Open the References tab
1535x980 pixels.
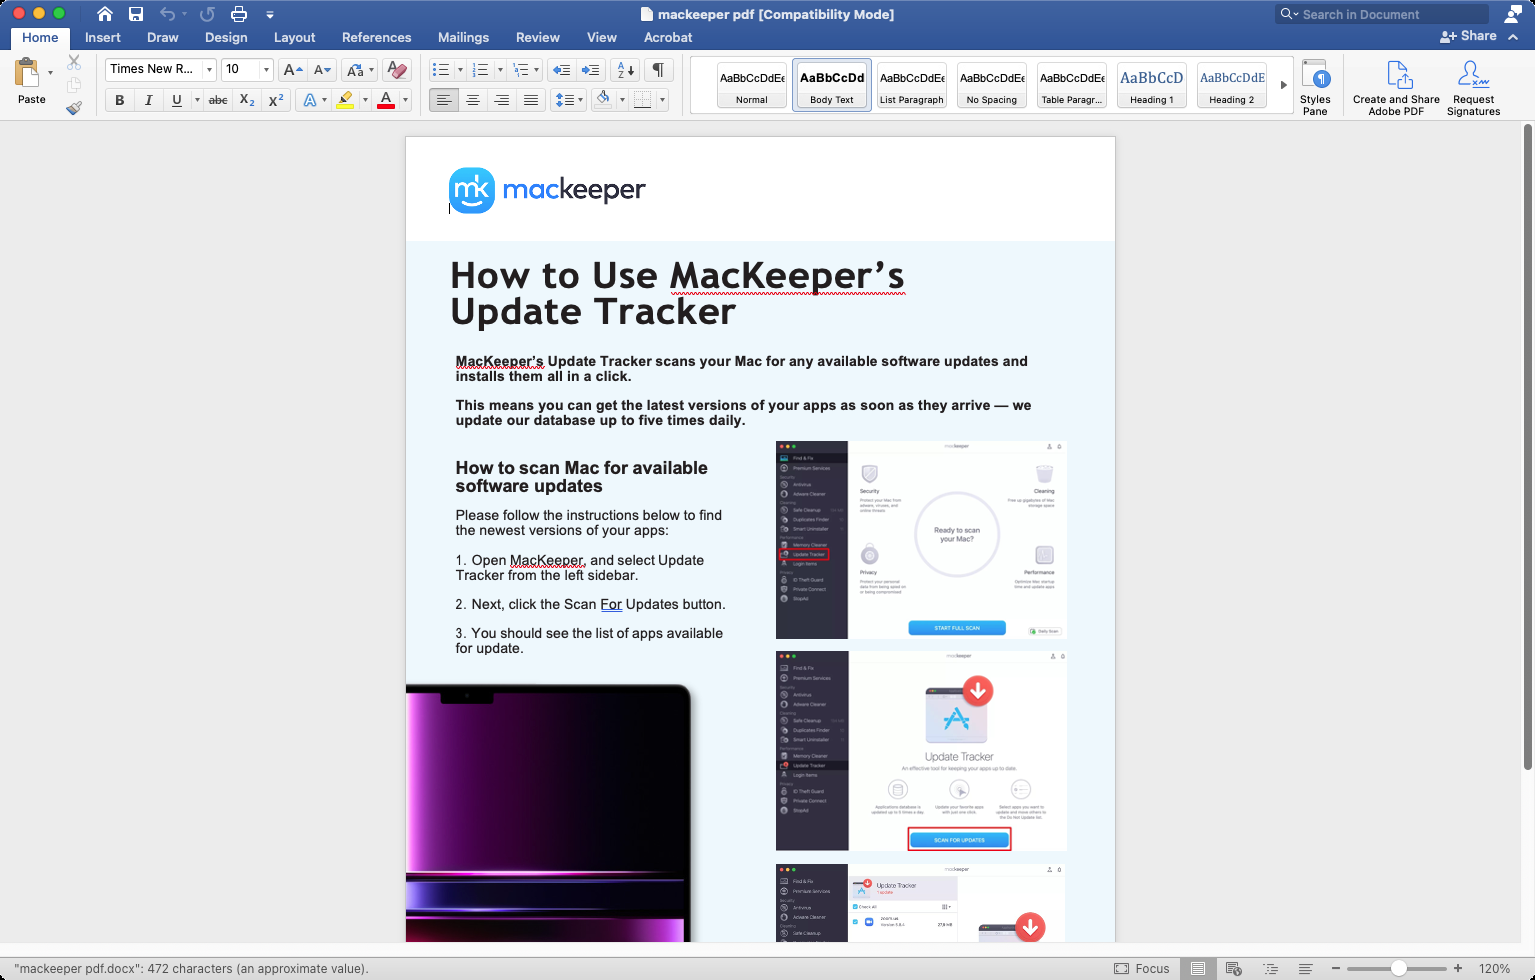click(x=376, y=37)
